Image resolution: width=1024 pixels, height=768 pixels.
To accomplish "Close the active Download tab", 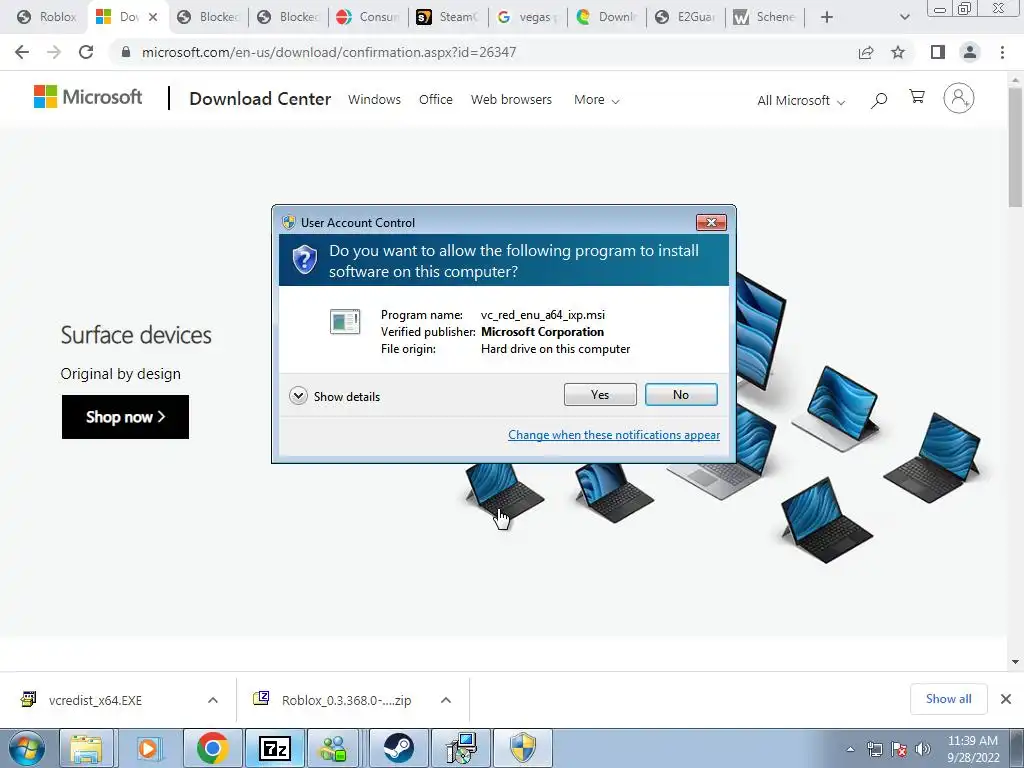I will click(153, 17).
